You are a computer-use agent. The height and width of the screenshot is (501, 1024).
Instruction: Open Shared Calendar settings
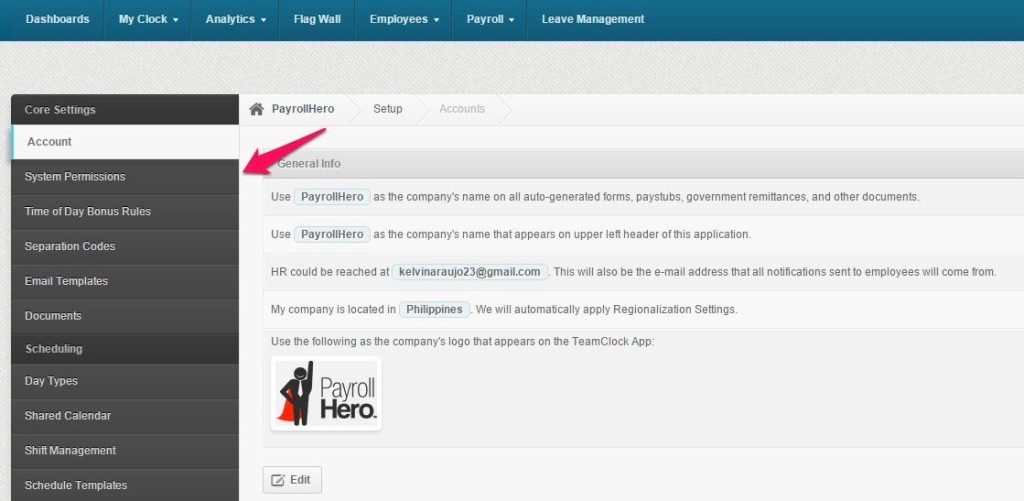coord(125,415)
